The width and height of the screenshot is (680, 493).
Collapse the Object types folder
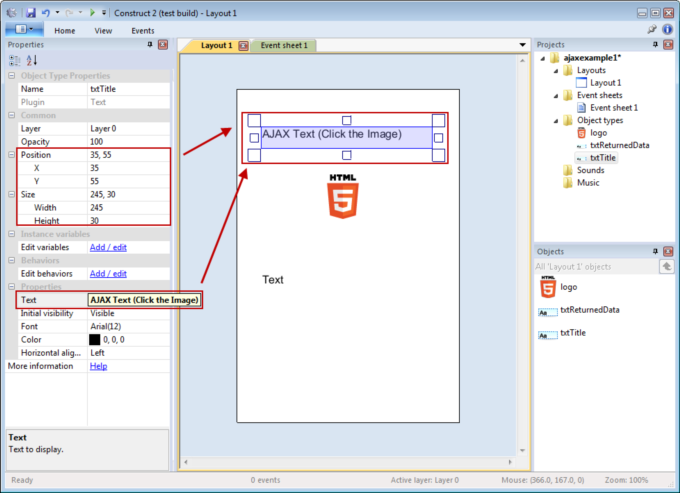click(x=556, y=121)
